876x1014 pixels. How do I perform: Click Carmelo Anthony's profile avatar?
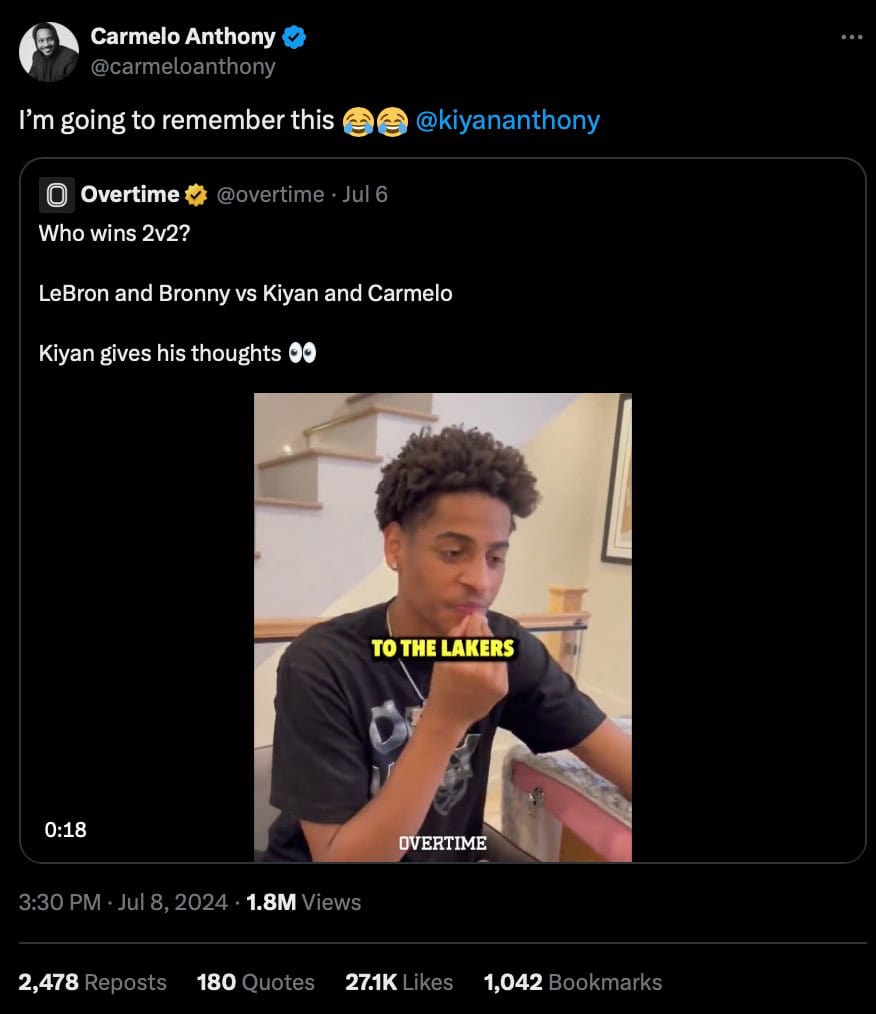pyautogui.click(x=49, y=51)
